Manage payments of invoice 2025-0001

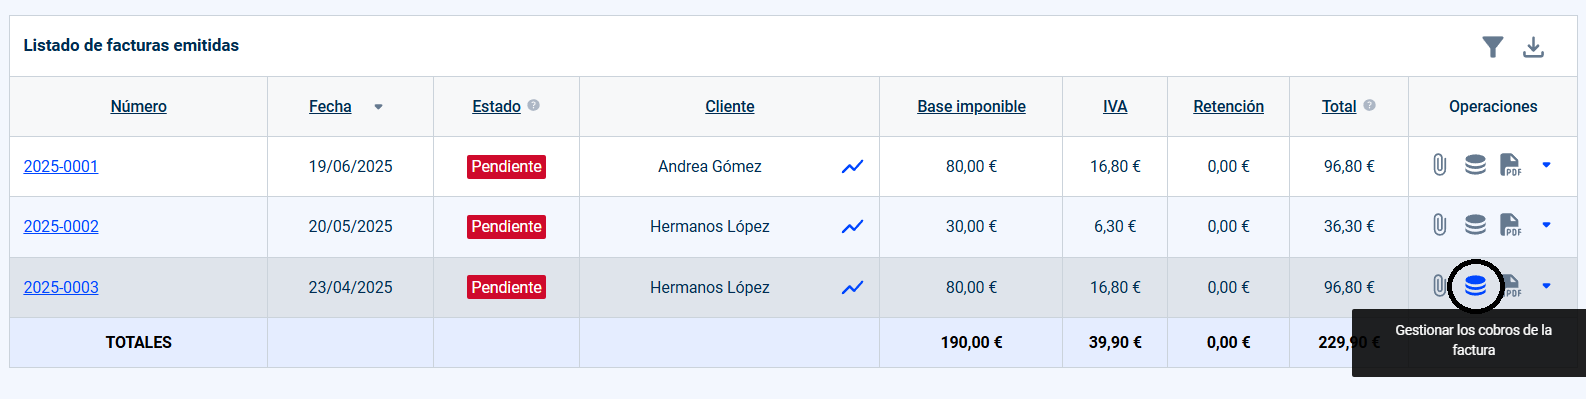click(1475, 165)
